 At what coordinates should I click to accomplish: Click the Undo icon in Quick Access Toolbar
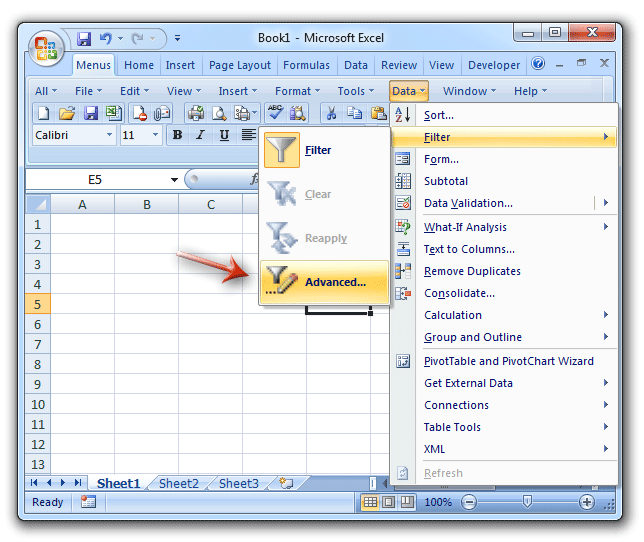[106, 39]
